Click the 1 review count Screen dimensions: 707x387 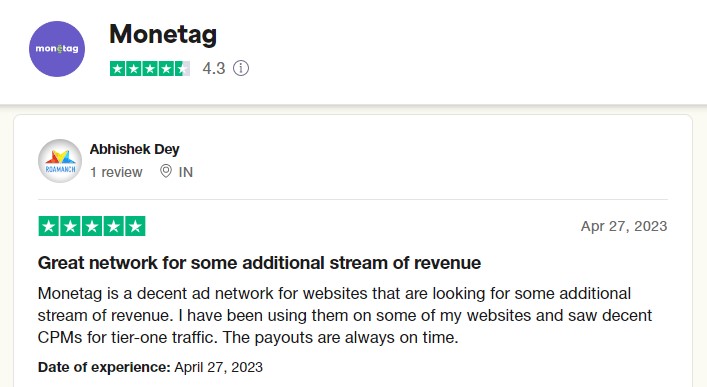pyautogui.click(x=116, y=172)
